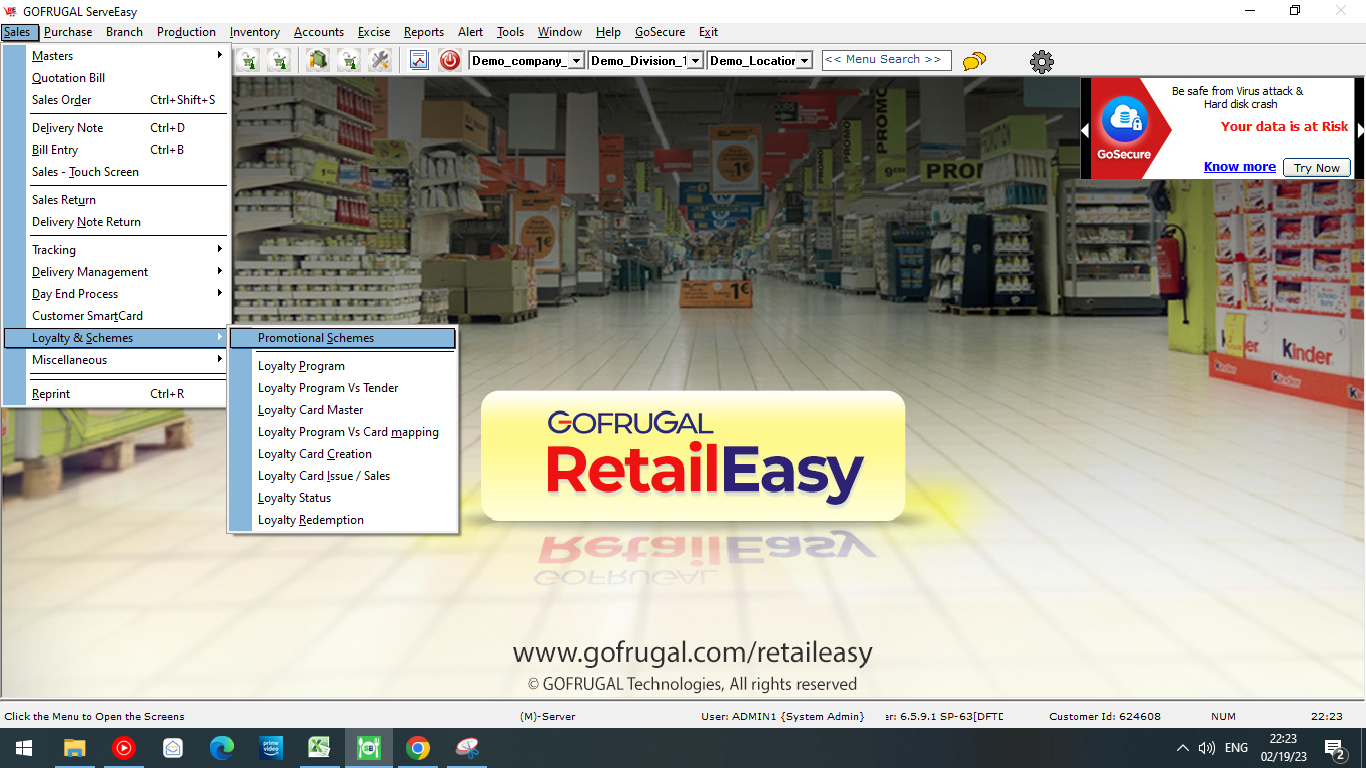Select Bill Entry

pyautogui.click(x=116, y=150)
